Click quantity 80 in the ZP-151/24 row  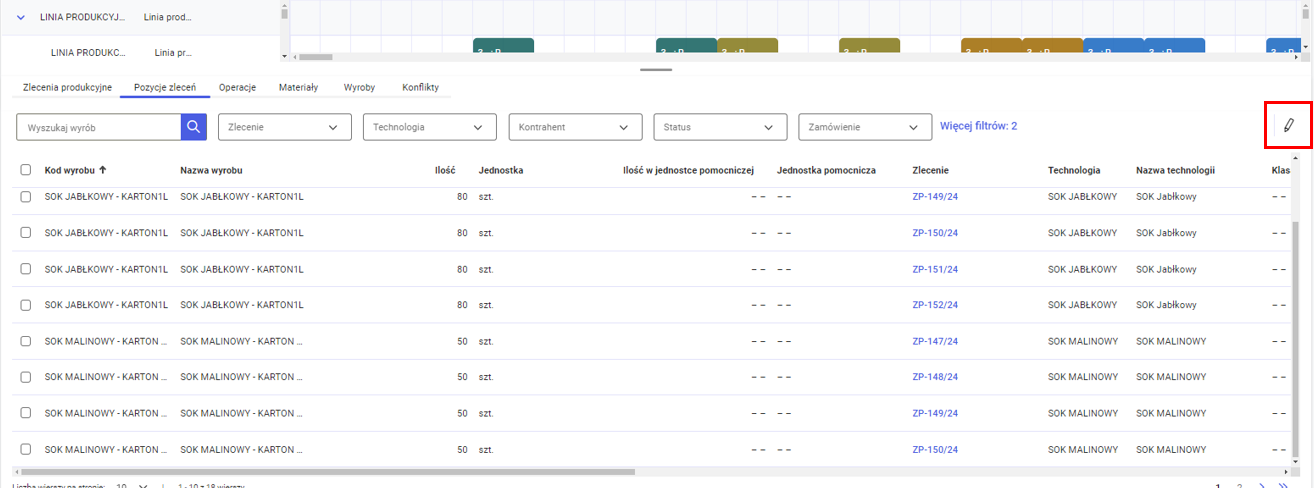click(462, 269)
